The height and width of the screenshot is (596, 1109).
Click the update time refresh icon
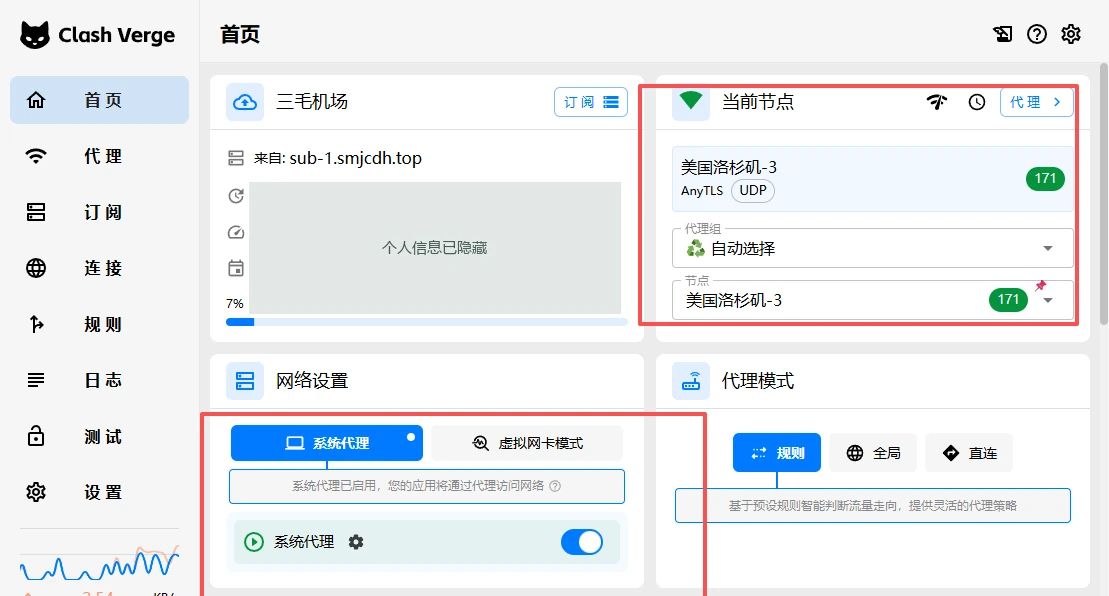point(236,196)
